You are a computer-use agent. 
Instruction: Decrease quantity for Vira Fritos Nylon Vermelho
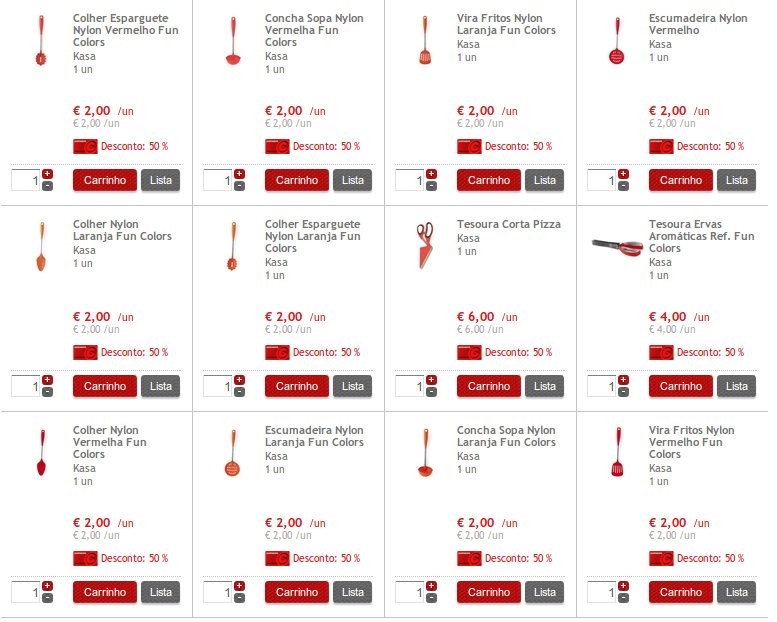pyautogui.click(x=623, y=598)
